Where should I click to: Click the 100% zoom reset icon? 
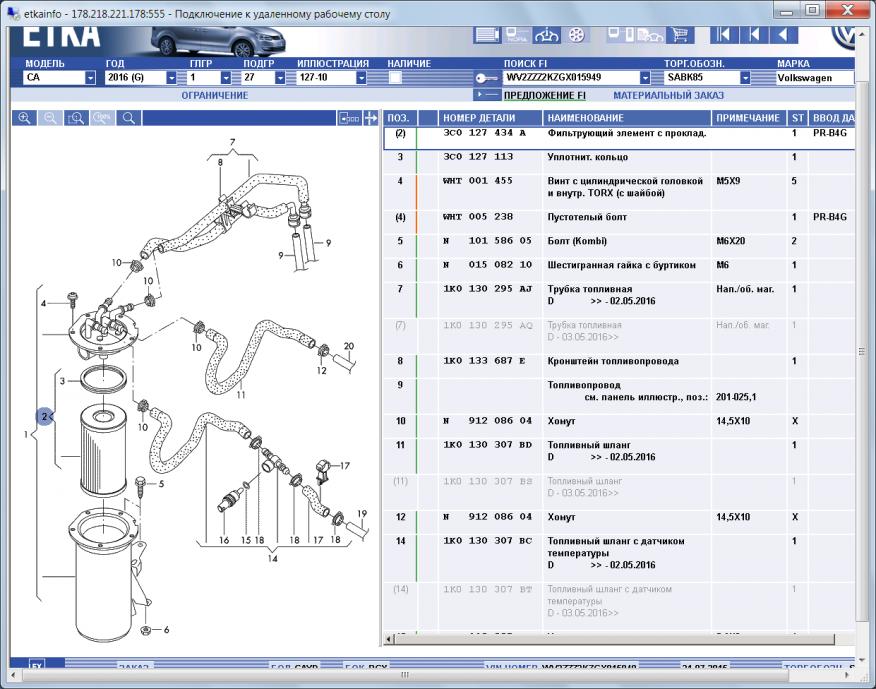(102, 118)
